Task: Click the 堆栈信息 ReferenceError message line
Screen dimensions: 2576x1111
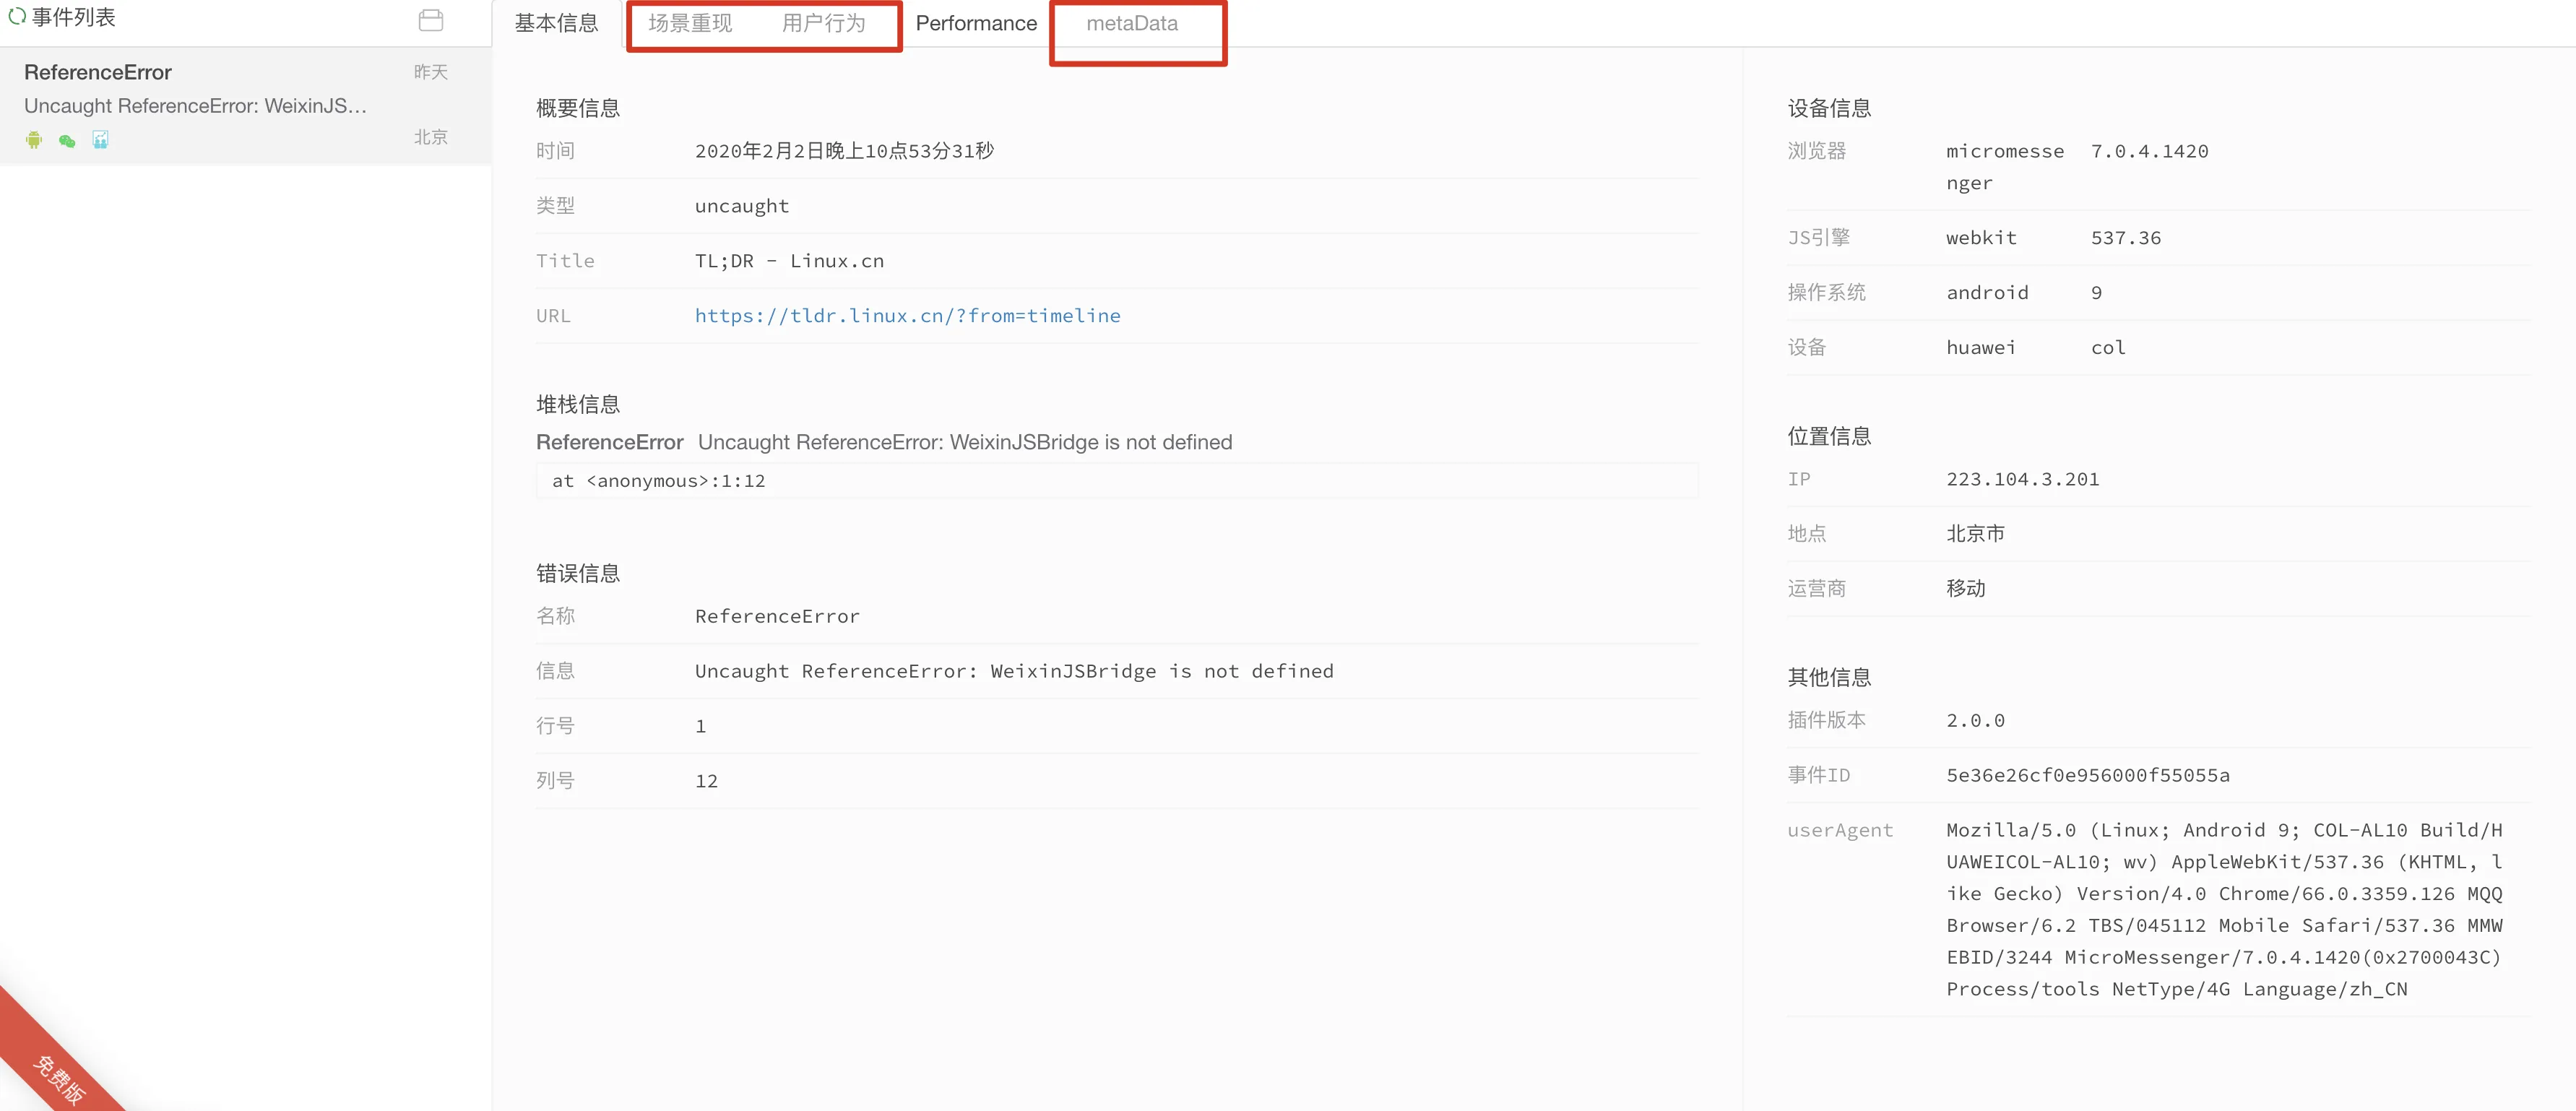Action: [x=884, y=442]
